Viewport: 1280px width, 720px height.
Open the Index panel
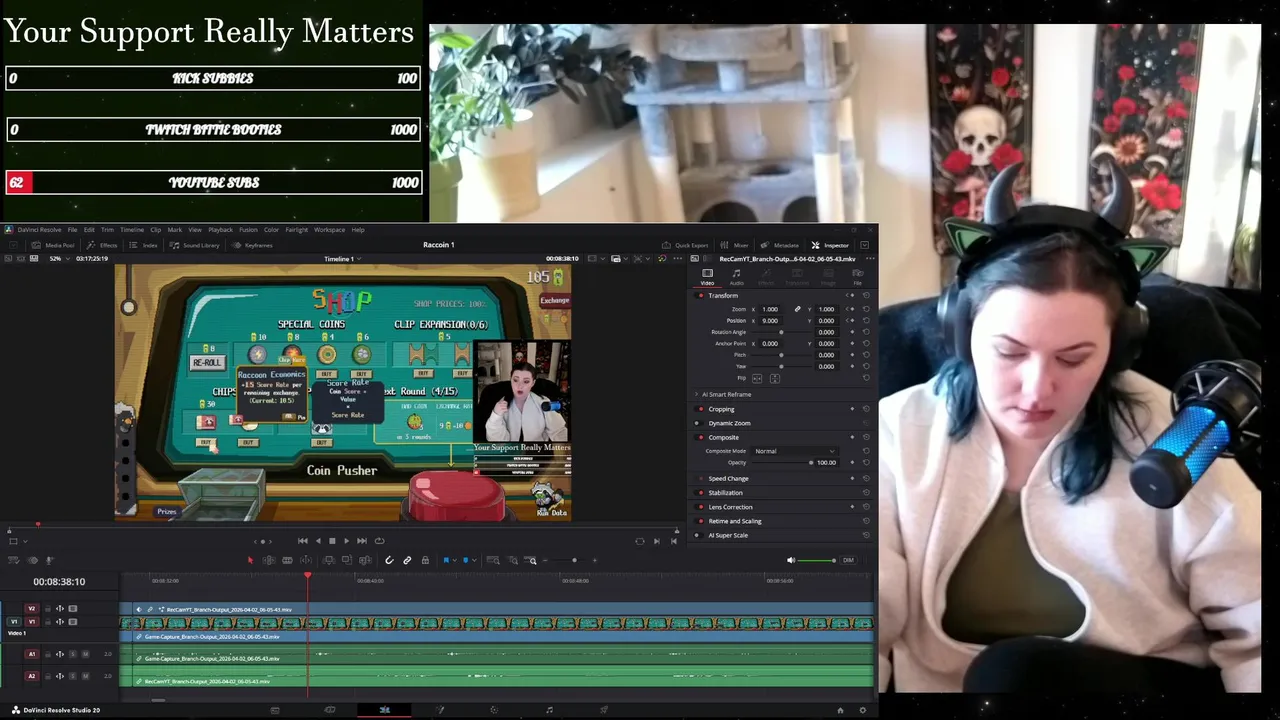[x=144, y=245]
